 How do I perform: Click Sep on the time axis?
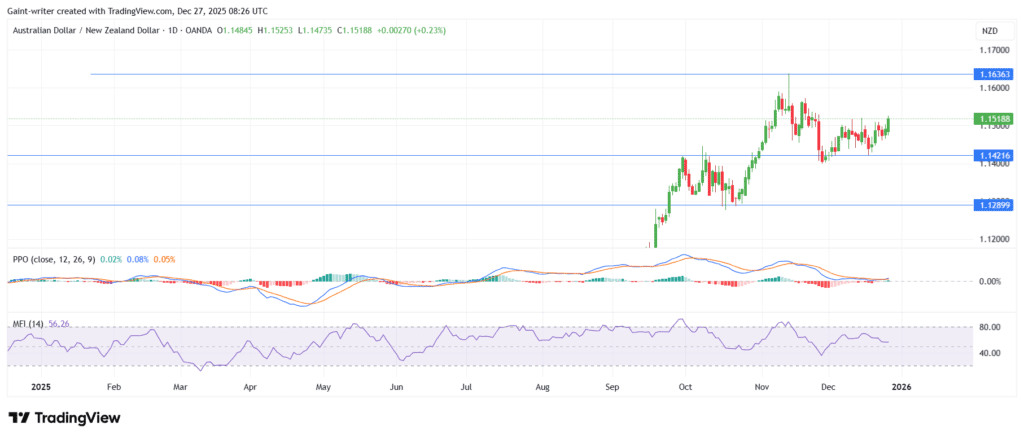(x=612, y=387)
